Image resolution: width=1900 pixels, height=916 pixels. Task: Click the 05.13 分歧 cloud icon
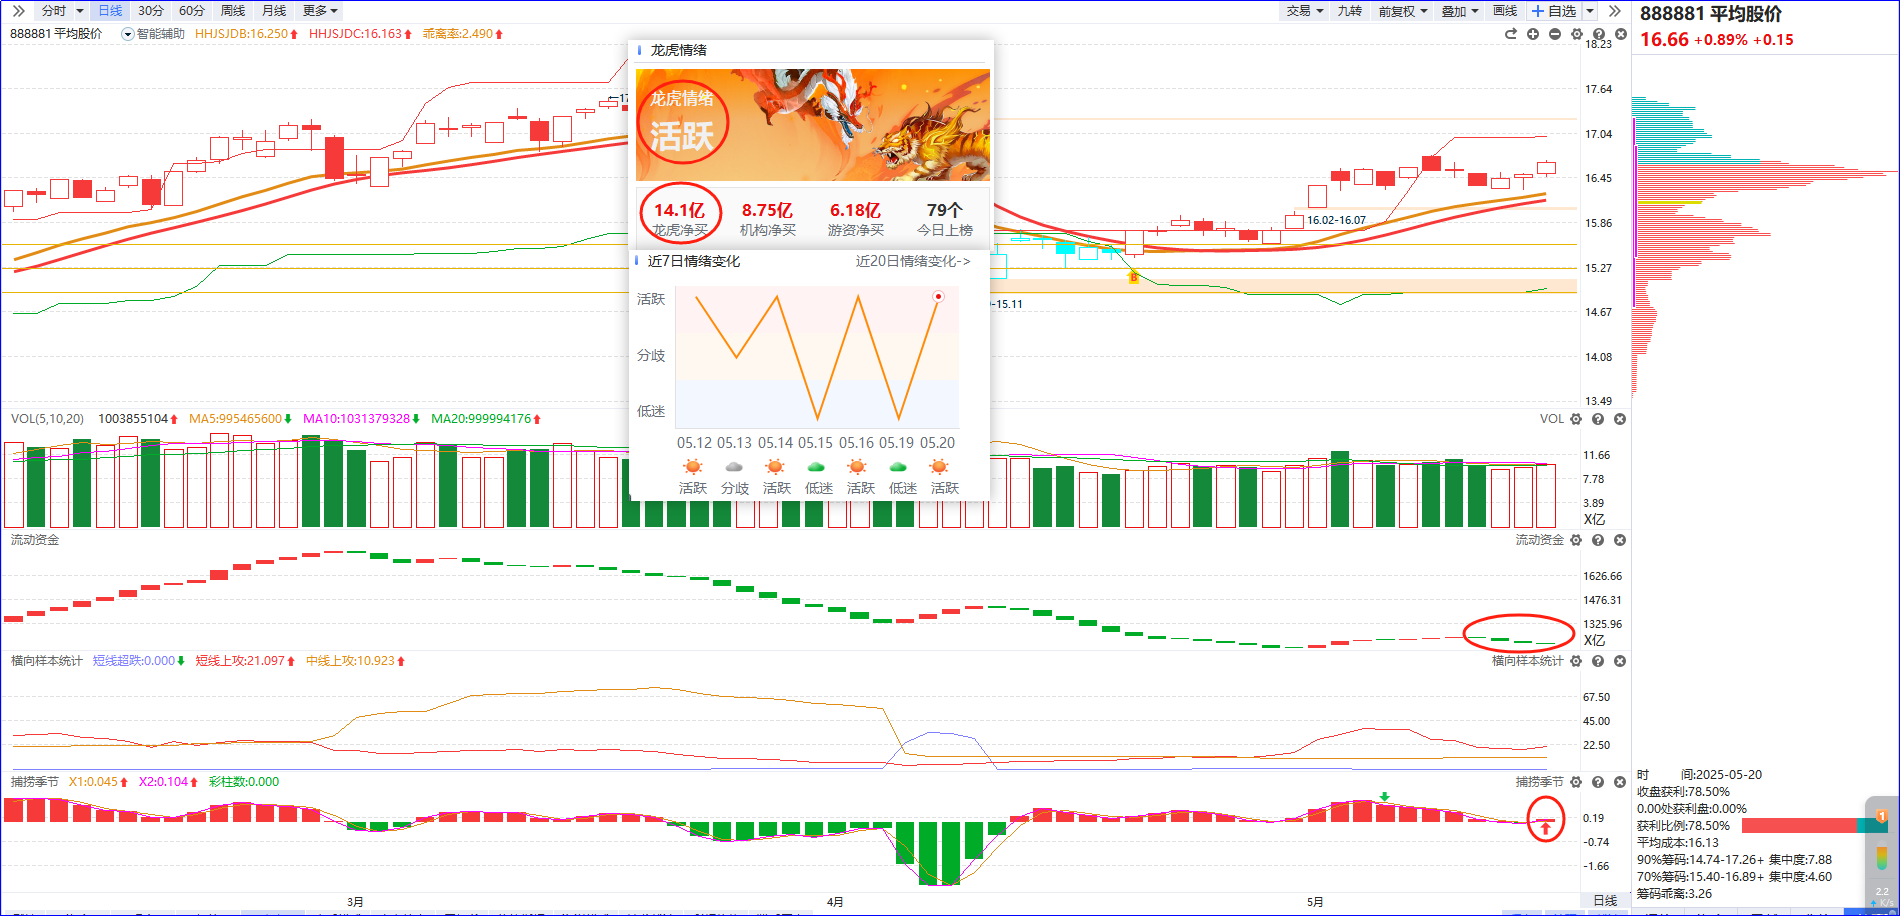click(x=734, y=467)
